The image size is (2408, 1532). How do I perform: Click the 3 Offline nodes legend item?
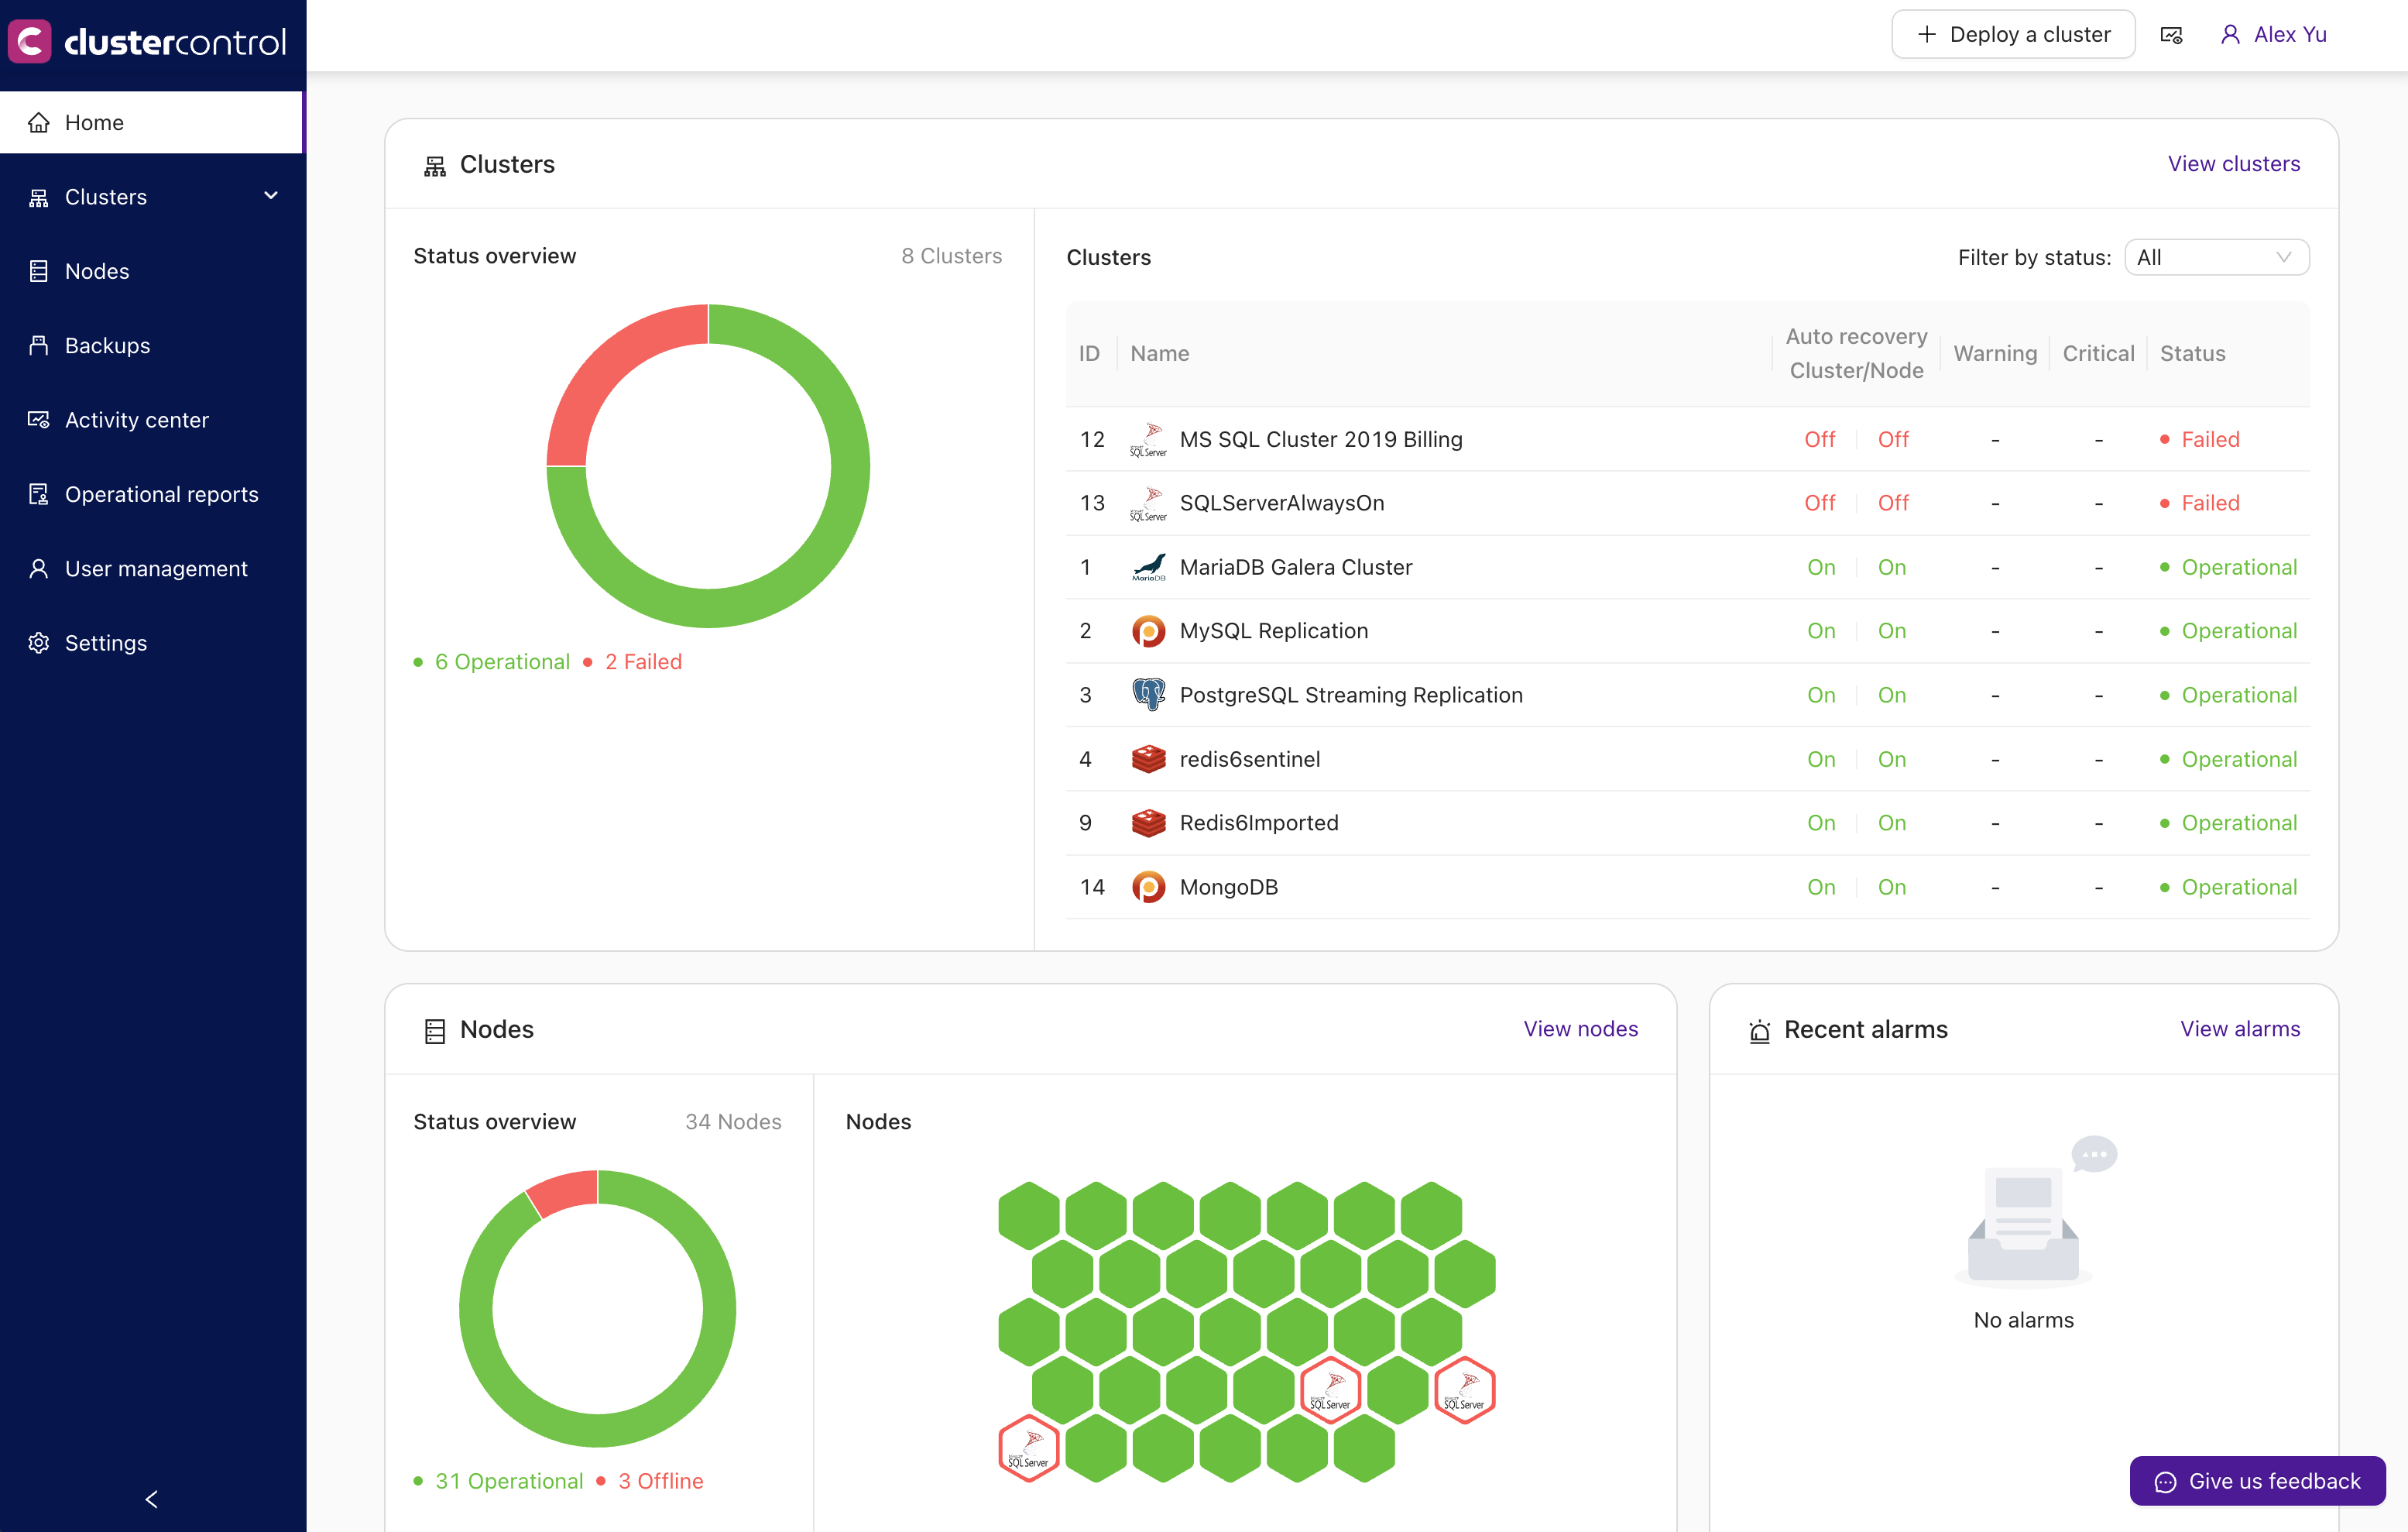pyautogui.click(x=650, y=1481)
